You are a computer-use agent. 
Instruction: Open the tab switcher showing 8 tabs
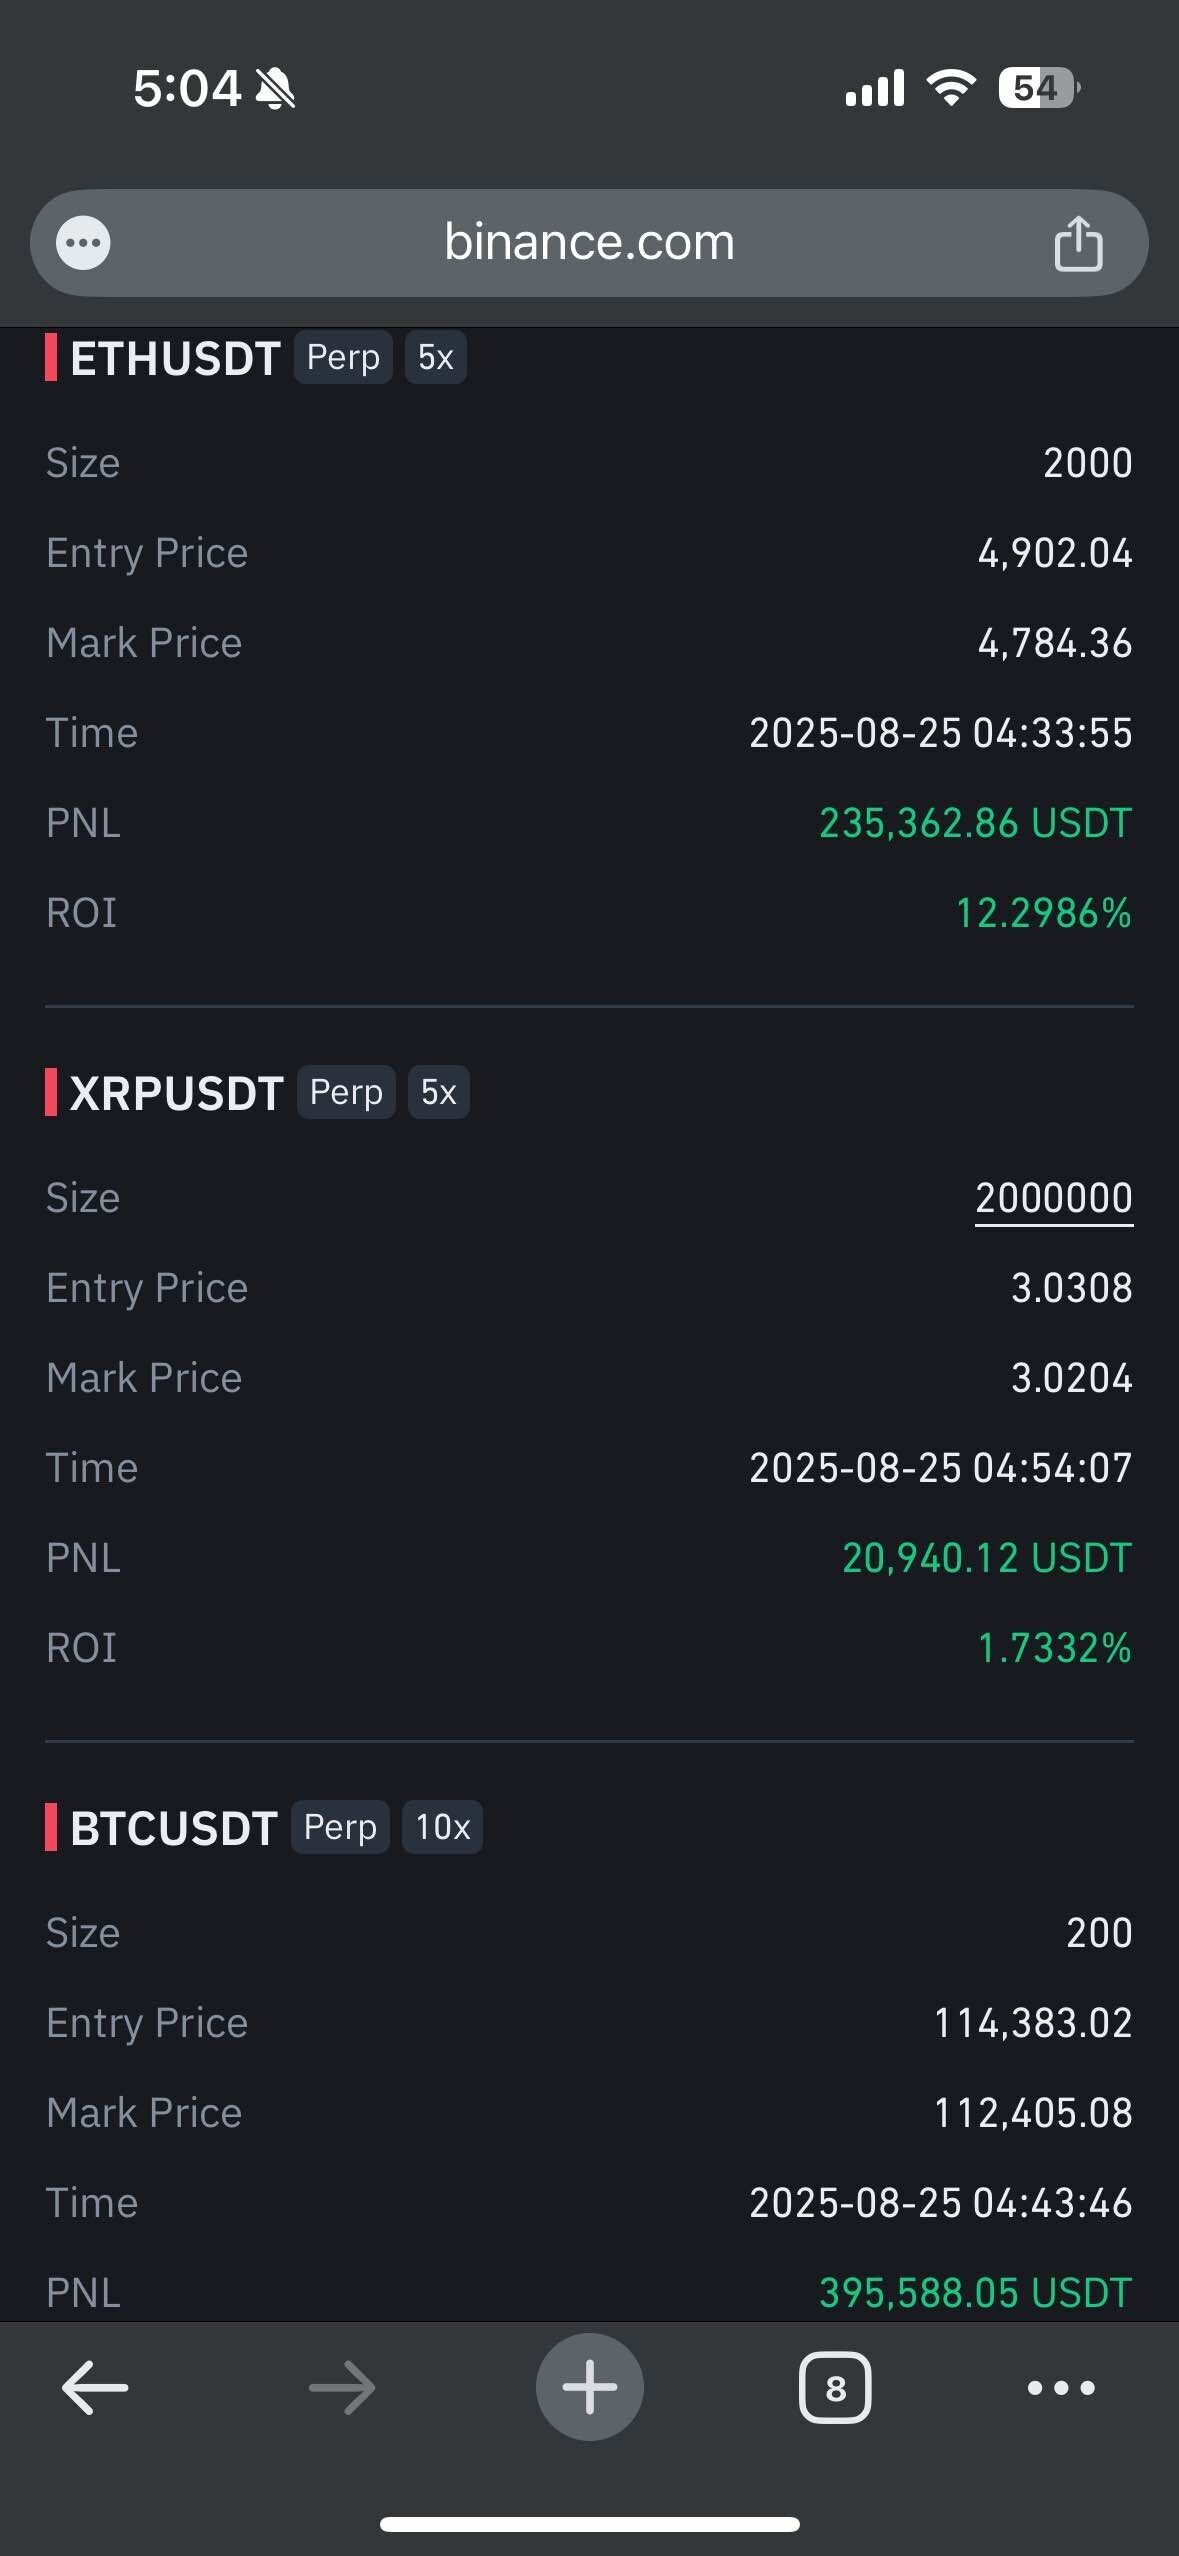(x=835, y=2388)
